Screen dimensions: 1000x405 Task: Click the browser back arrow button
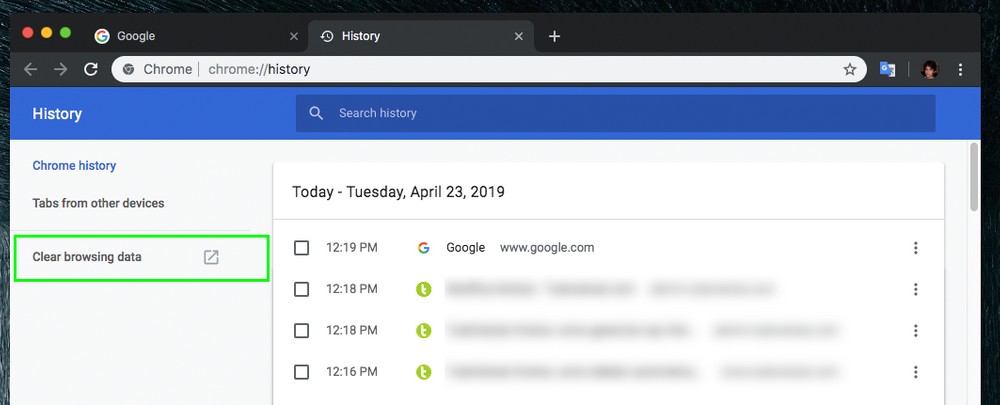coord(31,69)
